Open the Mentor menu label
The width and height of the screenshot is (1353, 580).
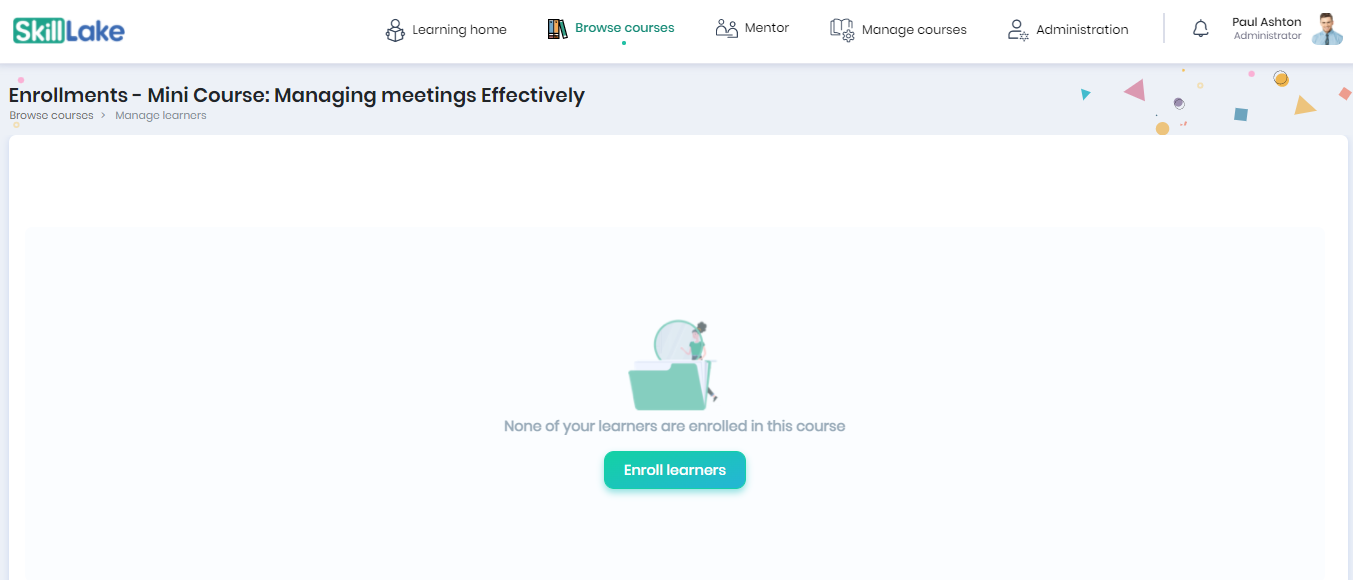767,28
